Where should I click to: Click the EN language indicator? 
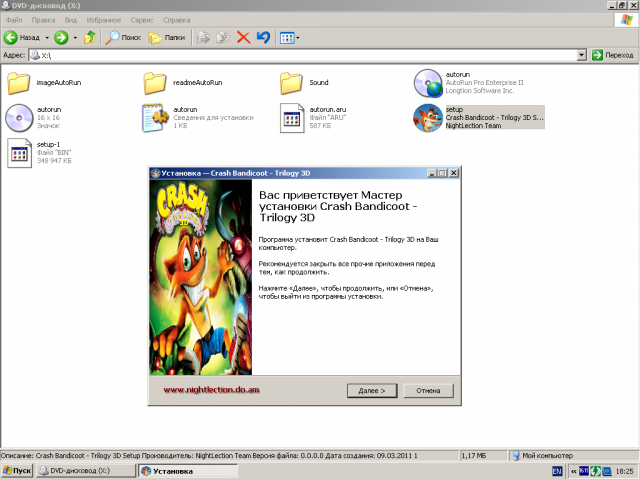557,471
